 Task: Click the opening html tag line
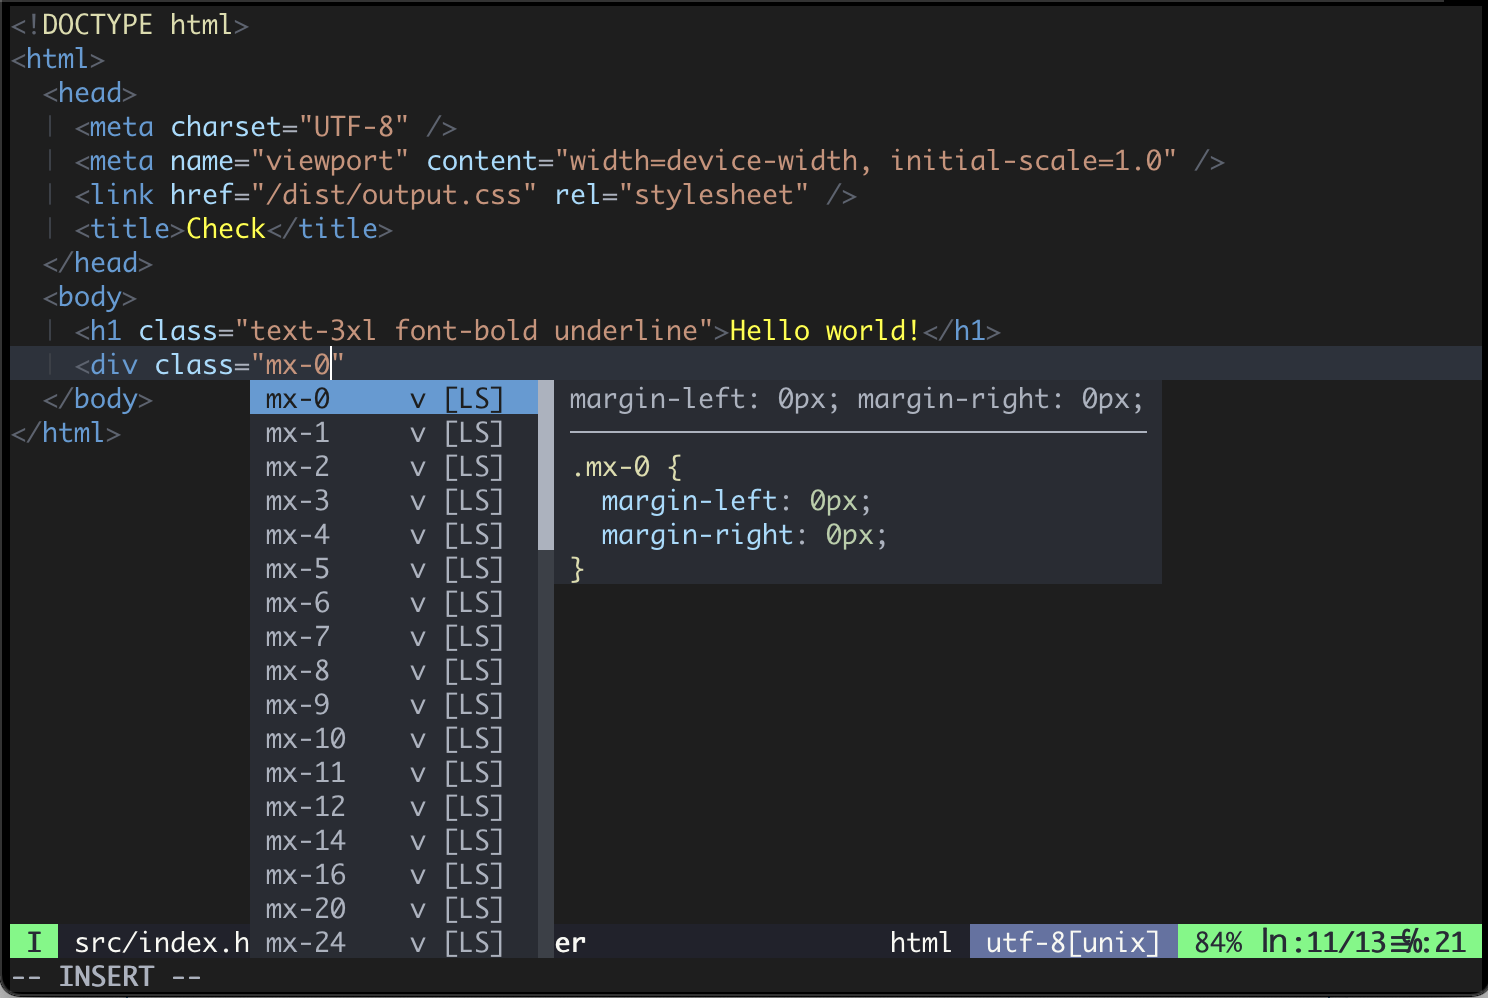coord(58,59)
